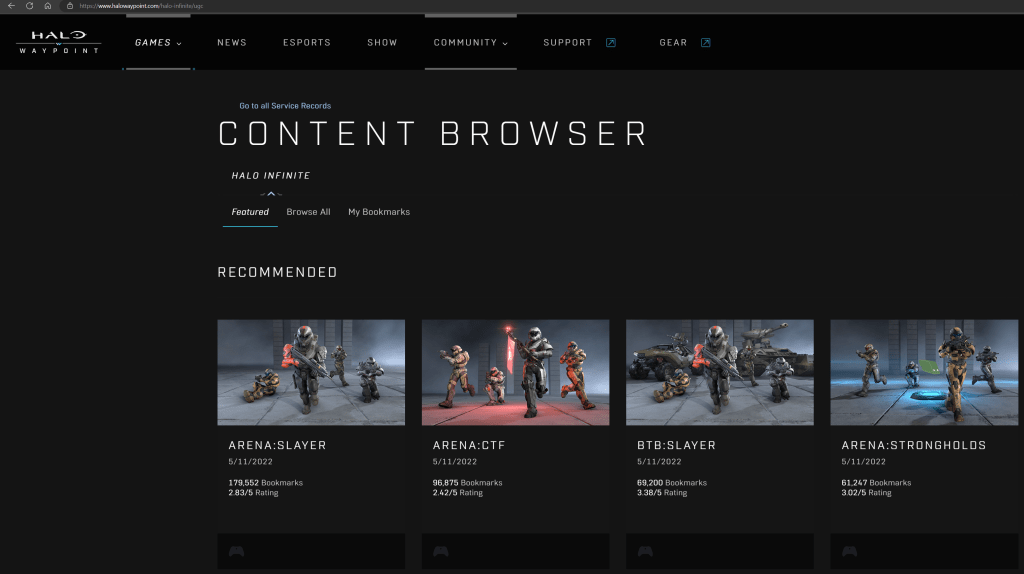Click the browser home icon
Image resolution: width=1024 pixels, height=574 pixels.
[x=47, y=6]
